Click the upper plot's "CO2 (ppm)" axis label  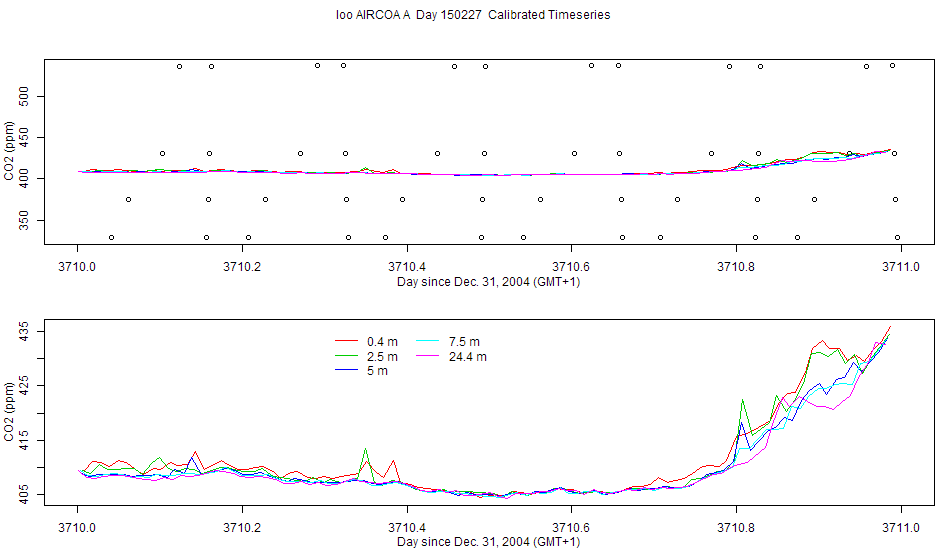pos(9,151)
